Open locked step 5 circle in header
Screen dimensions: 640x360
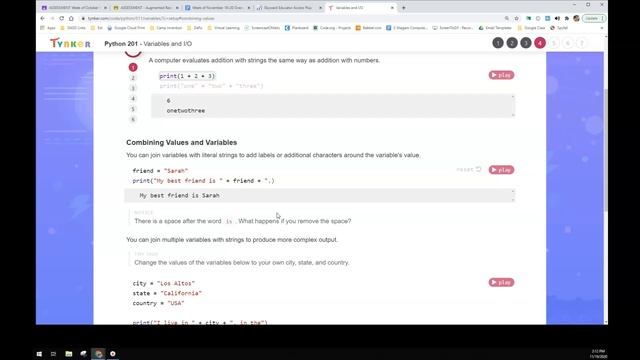[554, 43]
